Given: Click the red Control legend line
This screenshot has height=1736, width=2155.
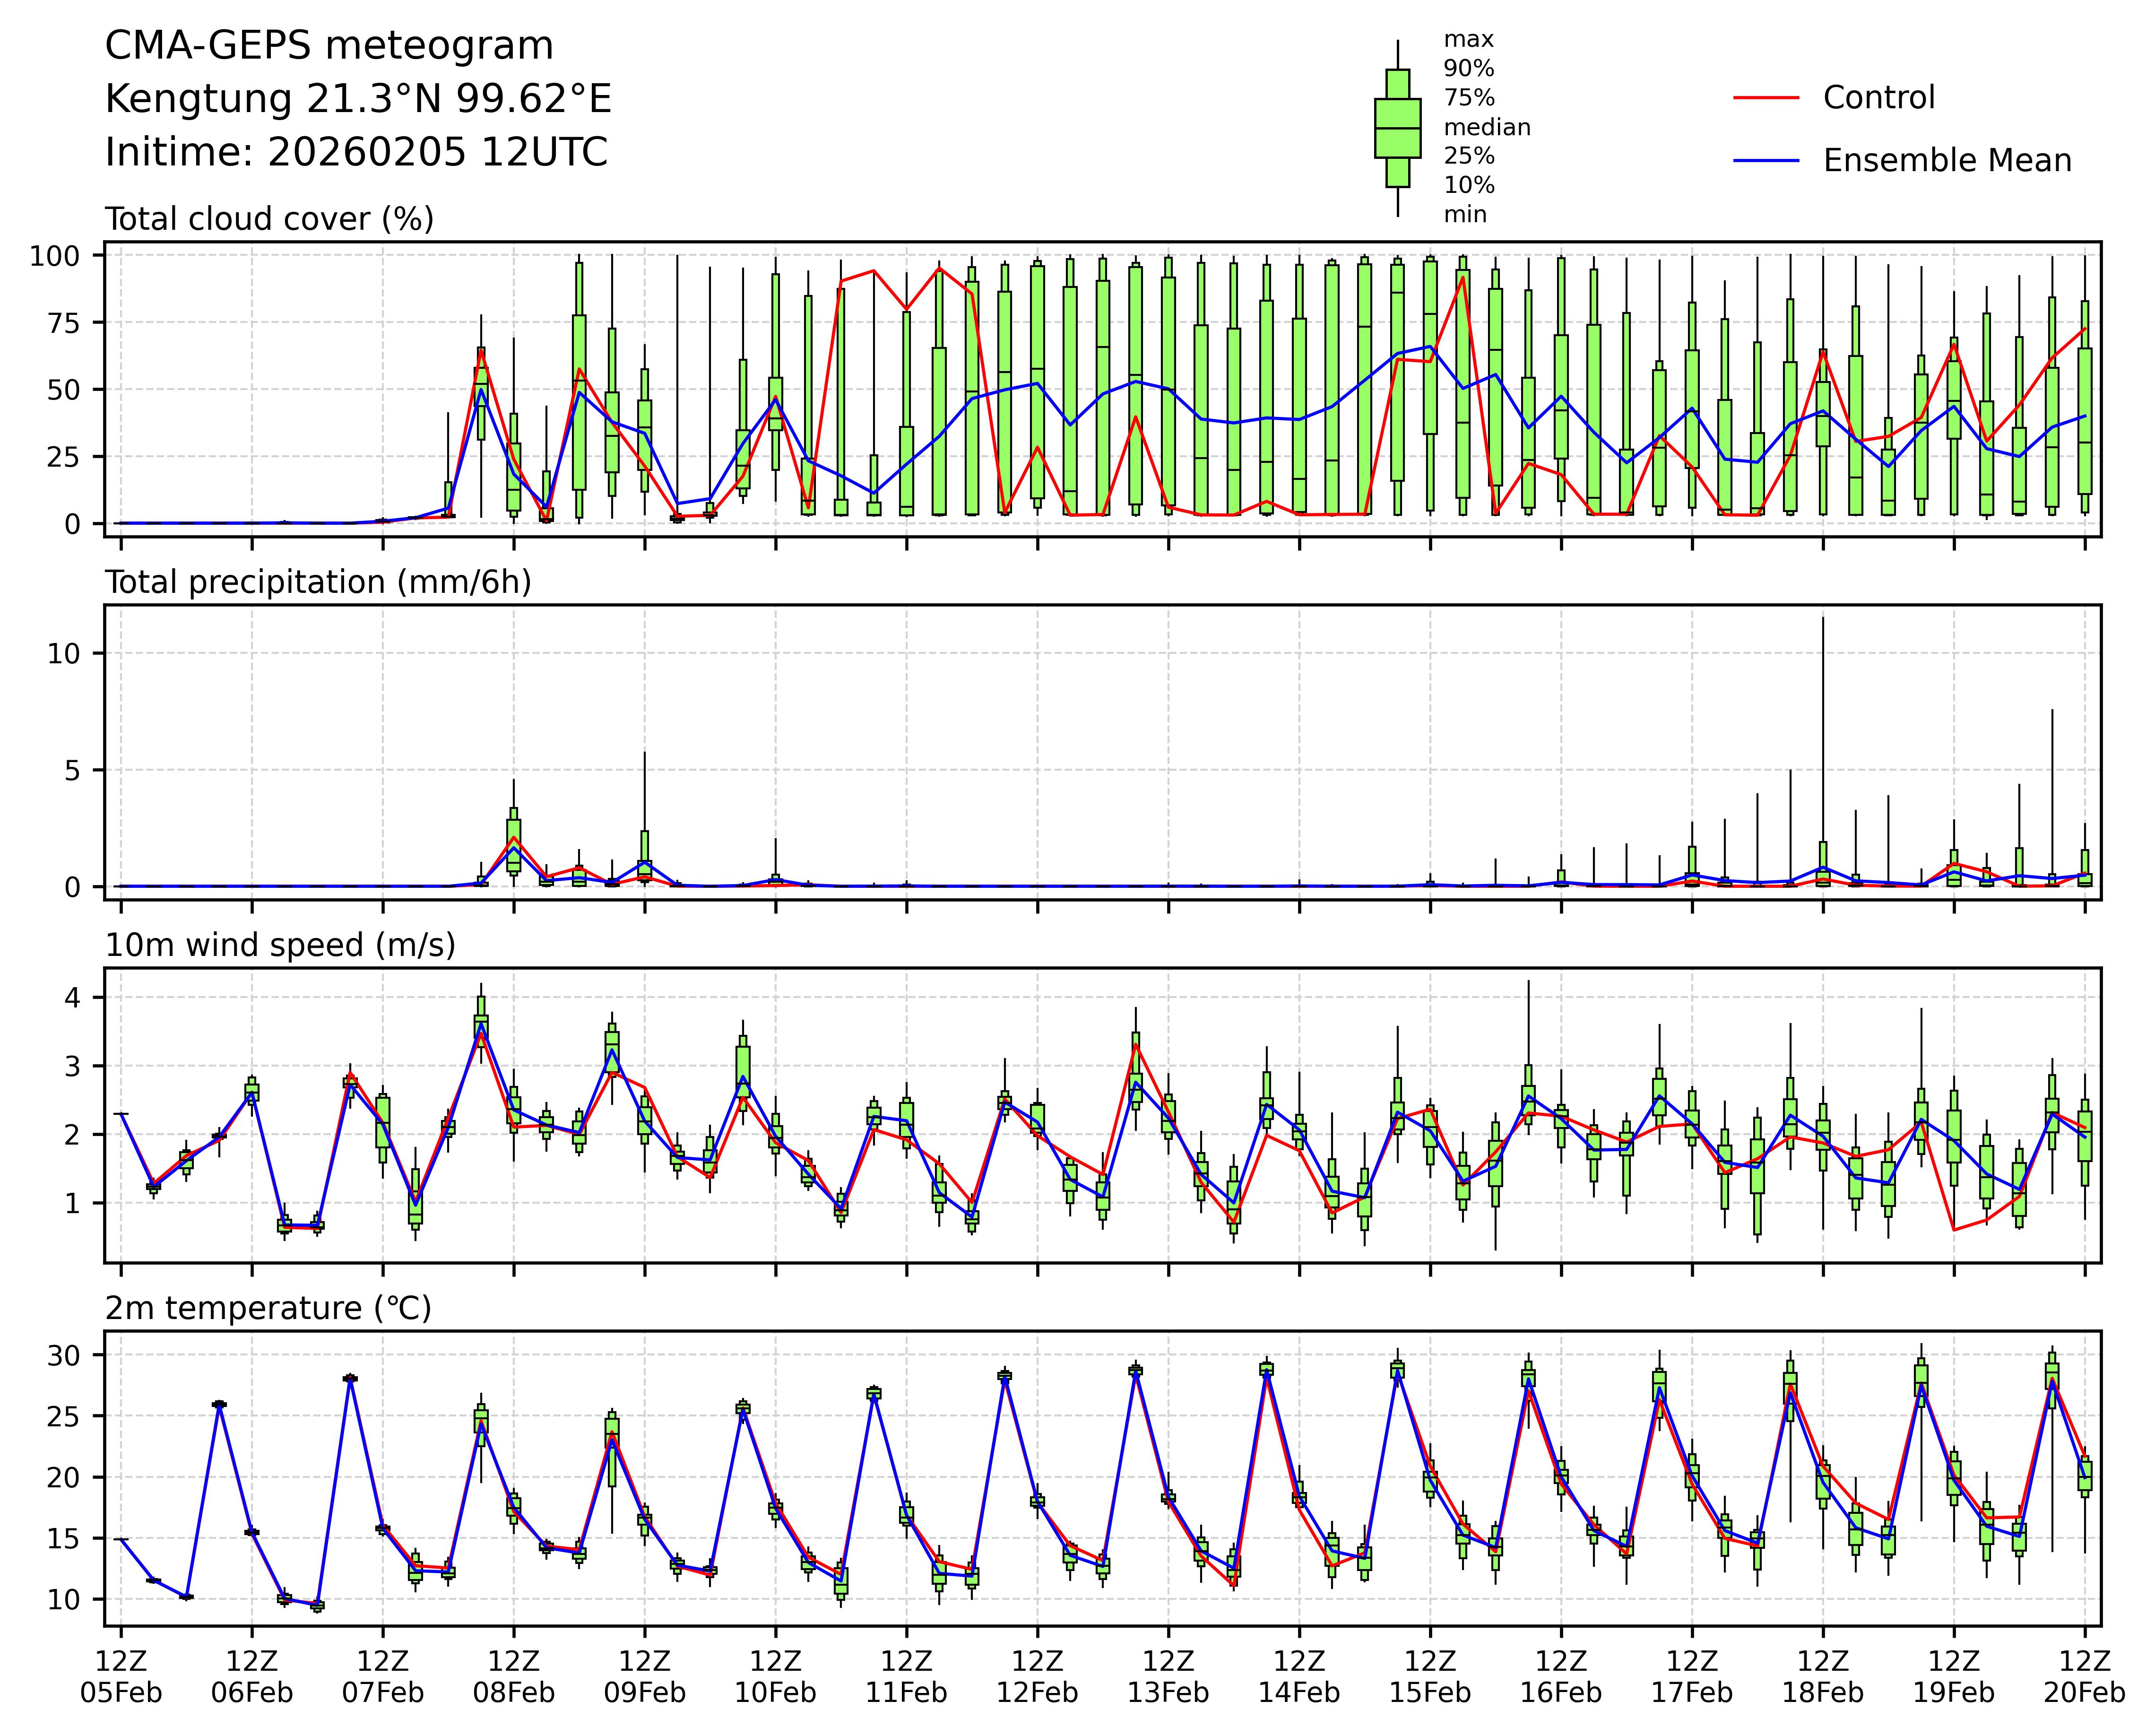Looking at the screenshot, I should [x=1765, y=98].
